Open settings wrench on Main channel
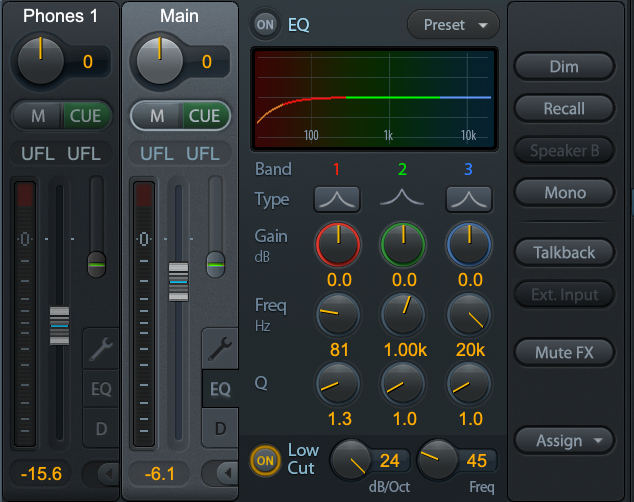 (x=220, y=348)
